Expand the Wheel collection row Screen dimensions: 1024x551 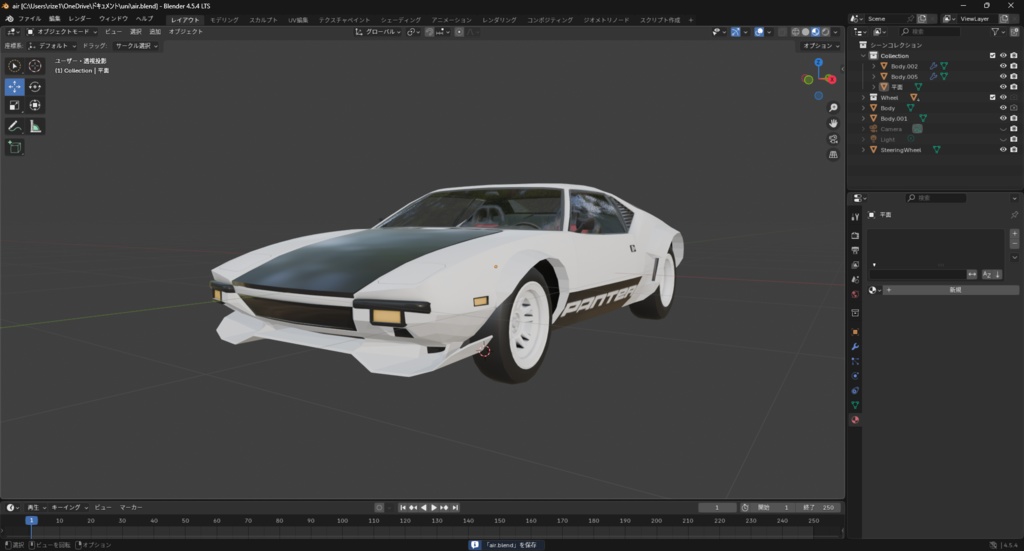pyautogui.click(x=863, y=97)
